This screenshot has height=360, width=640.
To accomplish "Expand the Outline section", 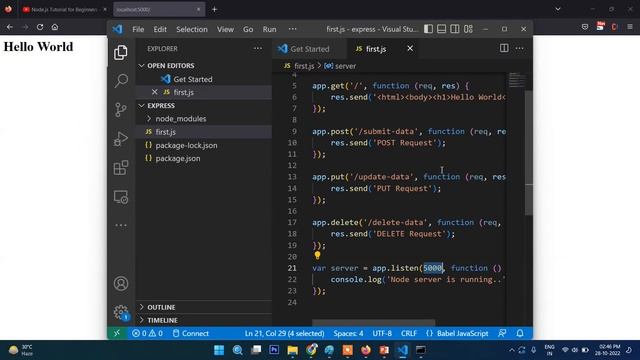I will click(x=142, y=307).
